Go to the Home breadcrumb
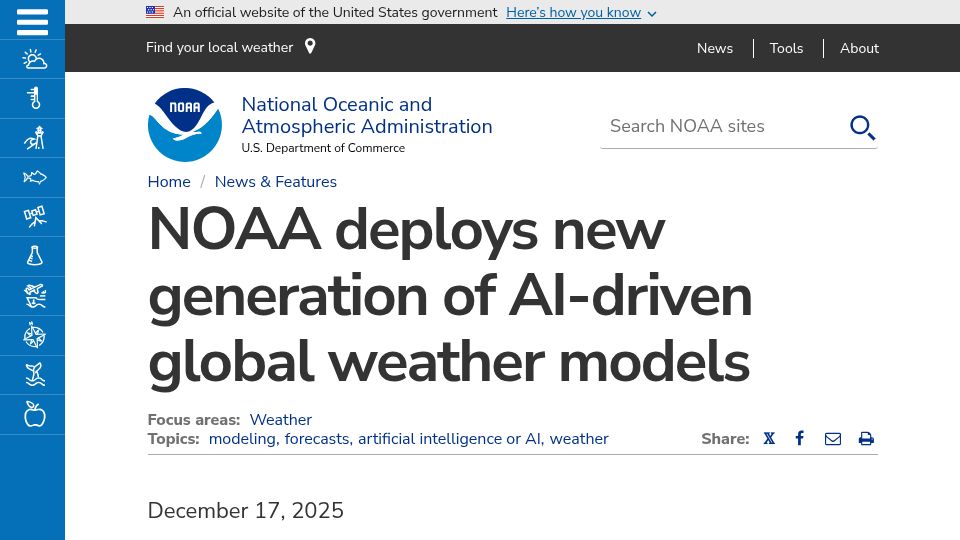960x540 pixels. (x=169, y=182)
